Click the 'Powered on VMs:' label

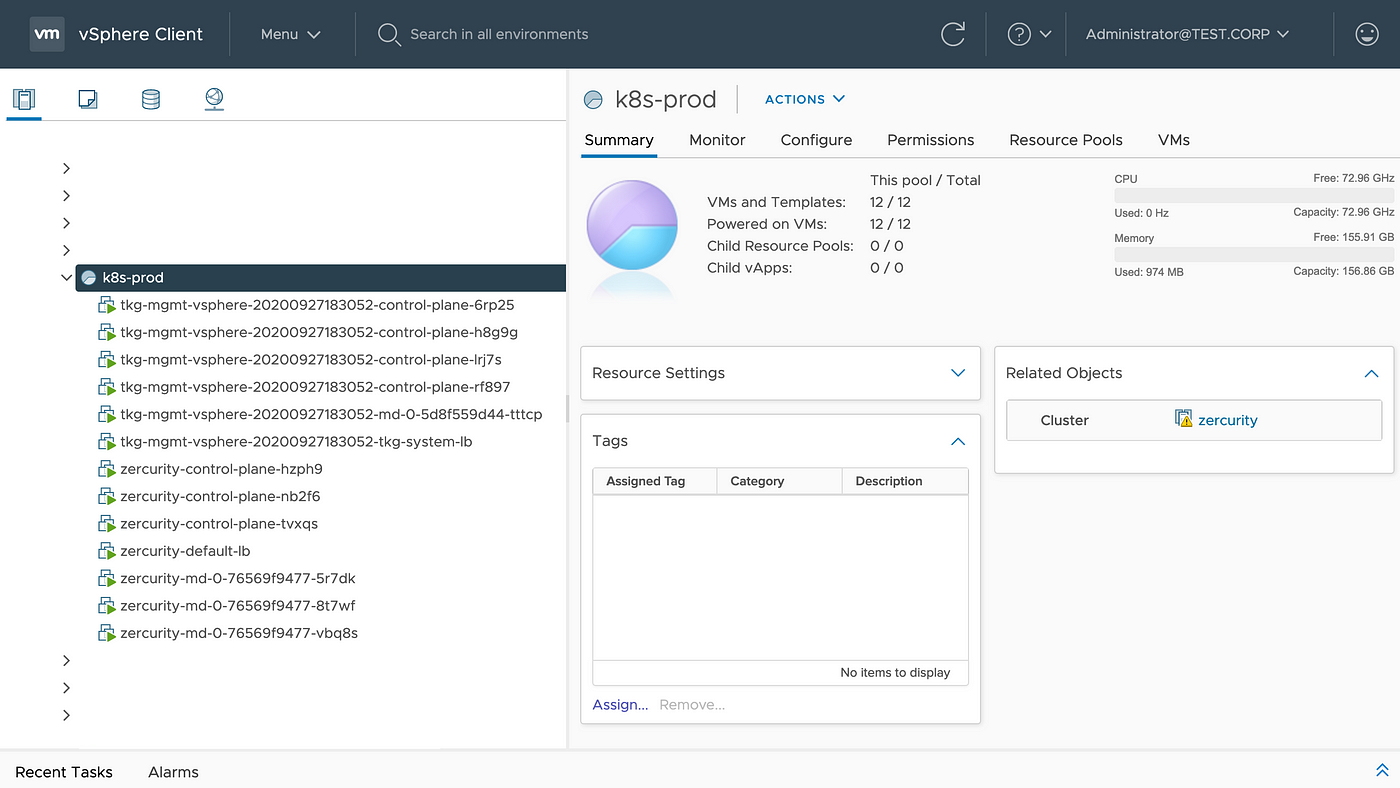tap(767, 224)
